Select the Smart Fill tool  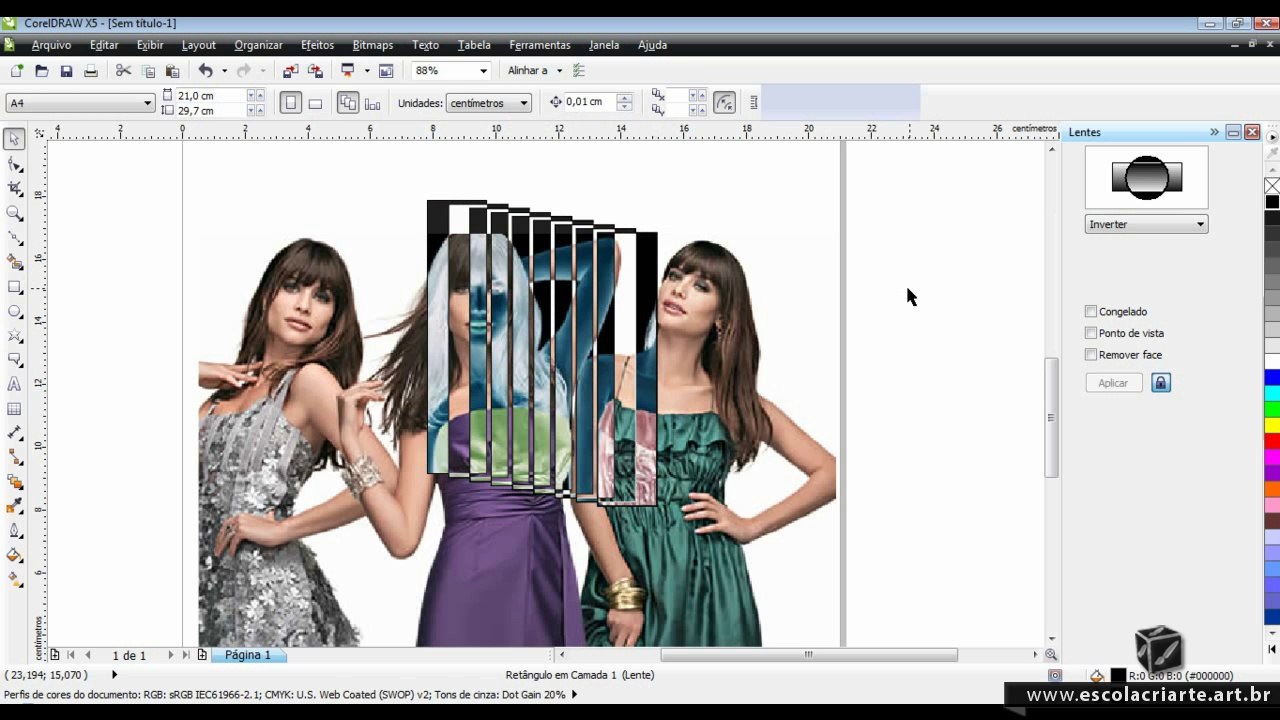pyautogui.click(x=14, y=262)
